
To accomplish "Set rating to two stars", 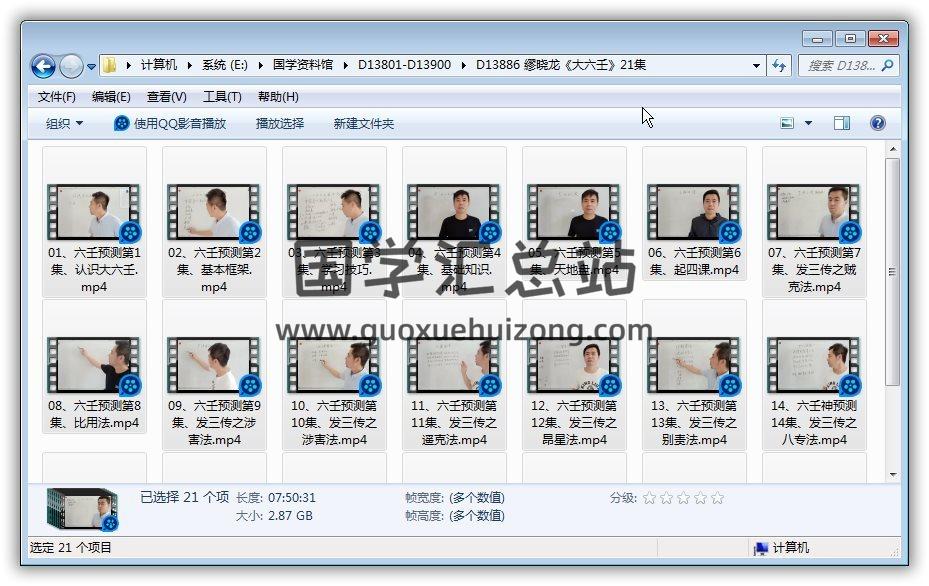I will (667, 498).
